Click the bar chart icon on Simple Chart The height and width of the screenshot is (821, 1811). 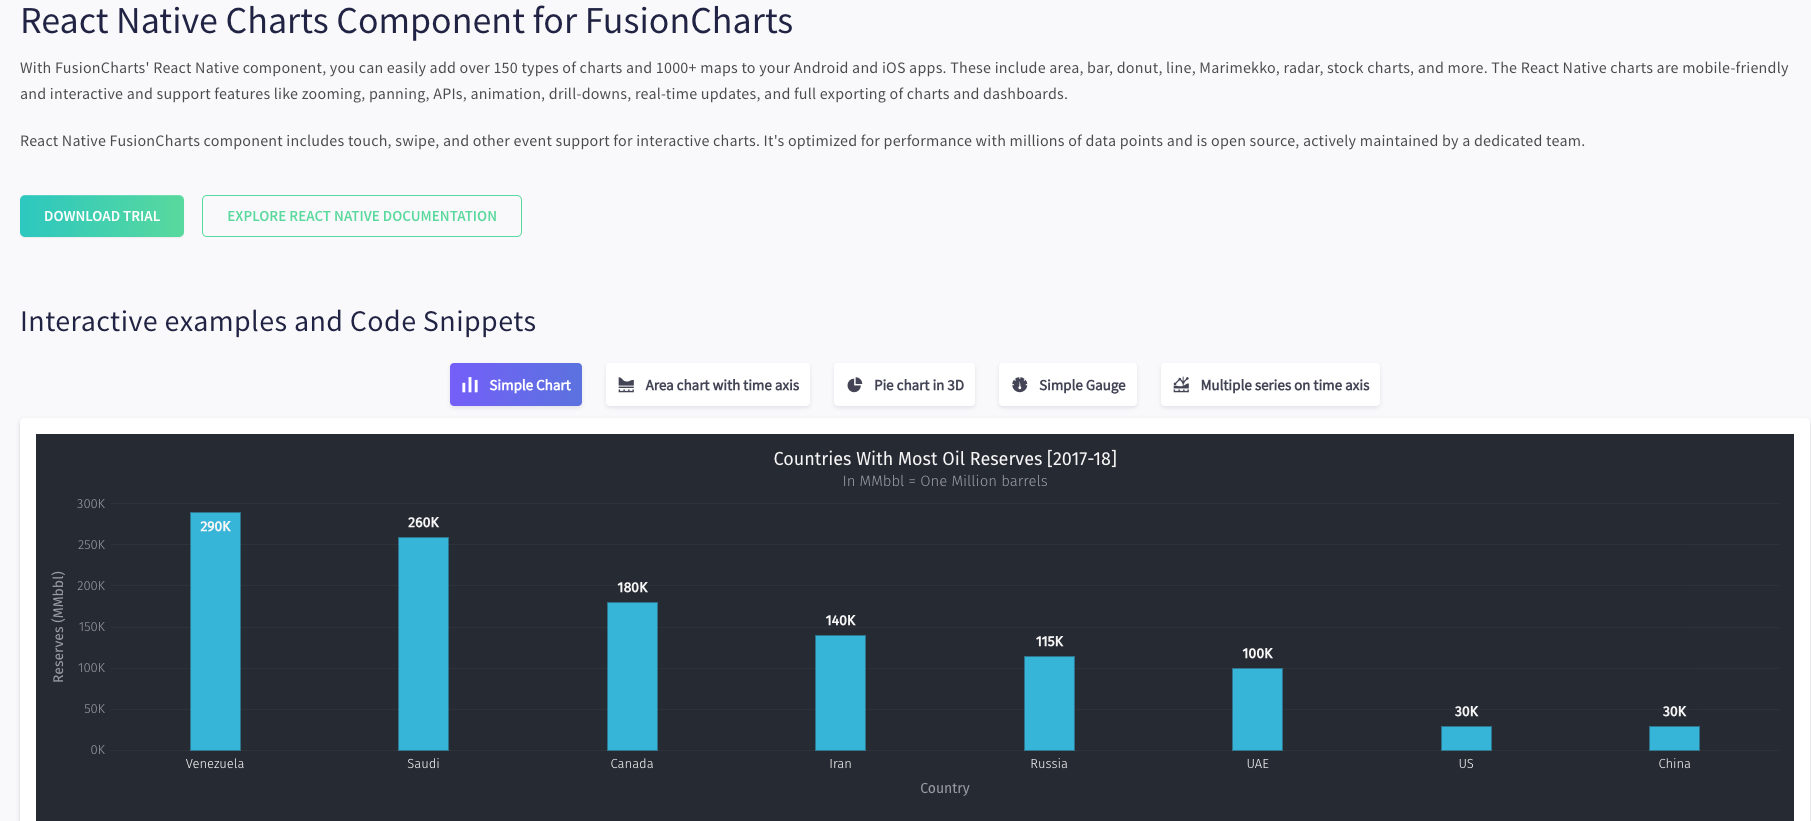point(470,385)
